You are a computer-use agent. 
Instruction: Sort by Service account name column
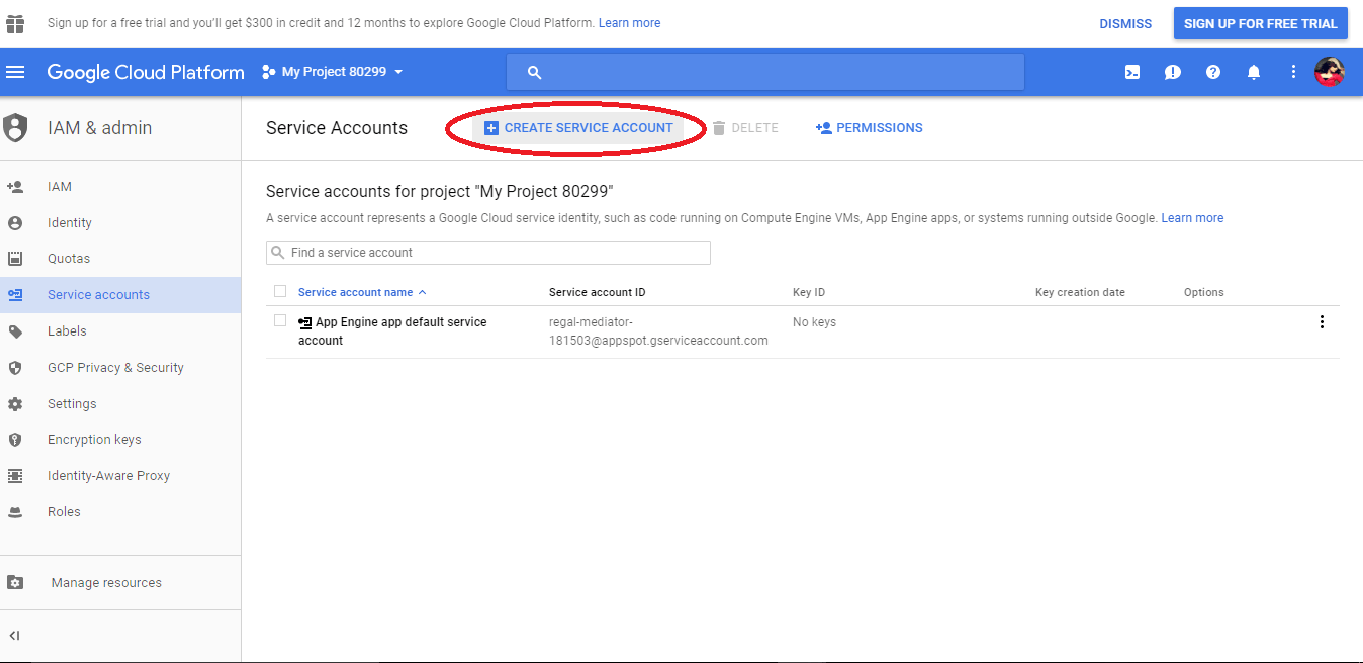[362, 292]
